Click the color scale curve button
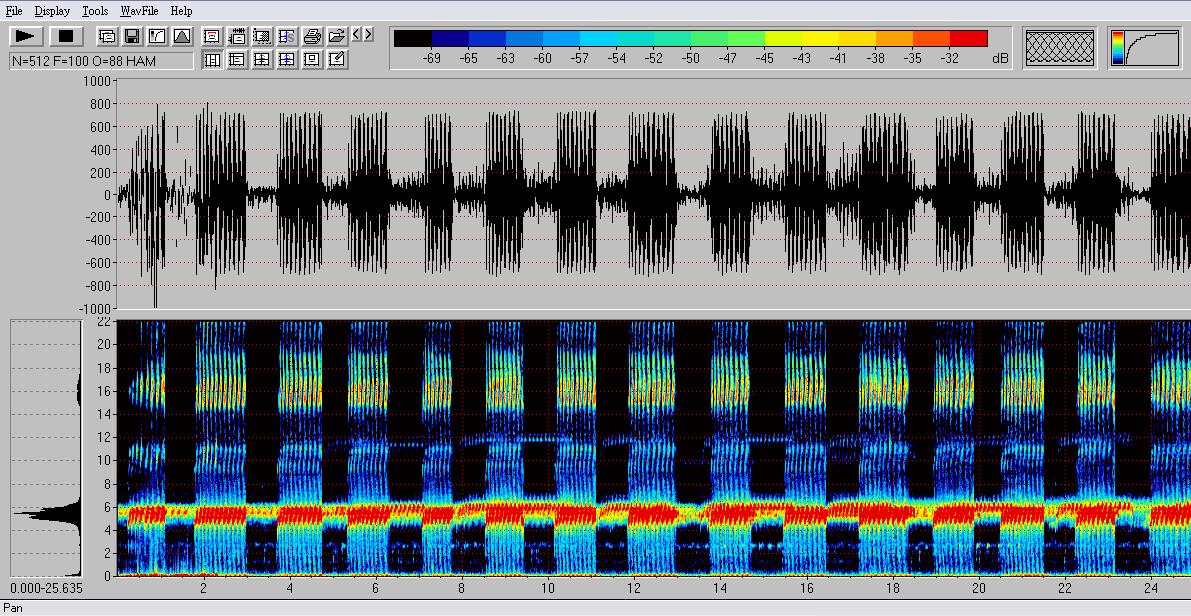 pyautogui.click(x=1144, y=47)
